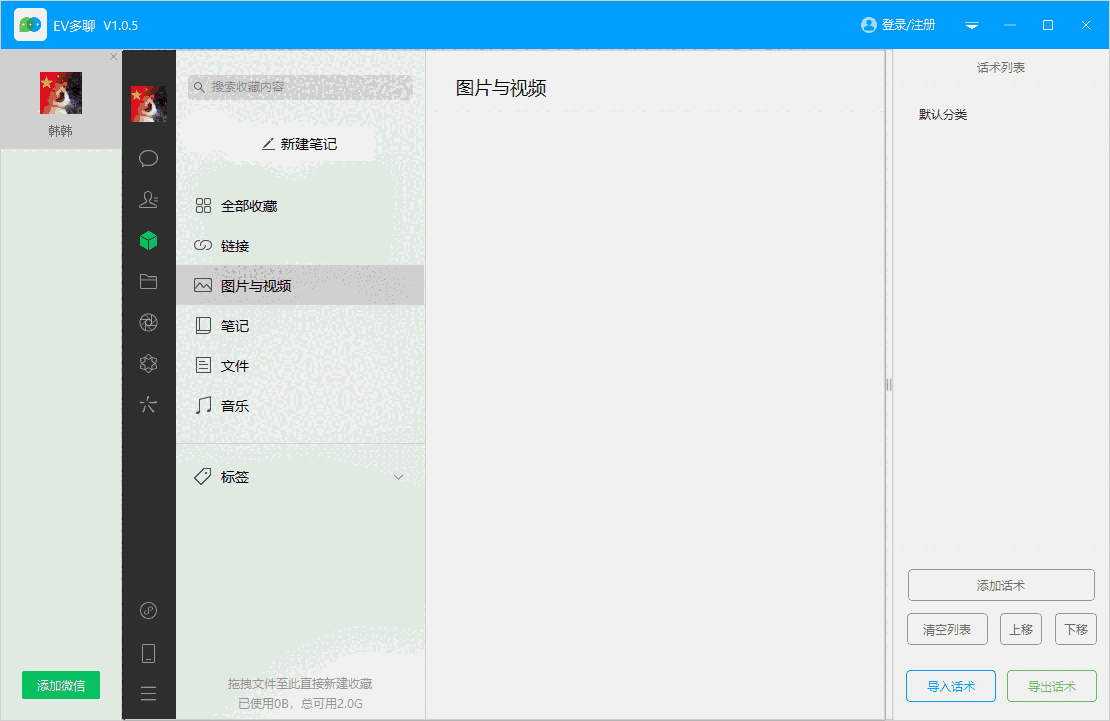This screenshot has width=1110, height=721.
Task: Open the hamburger menu at sidebar bottom
Action: [148, 692]
